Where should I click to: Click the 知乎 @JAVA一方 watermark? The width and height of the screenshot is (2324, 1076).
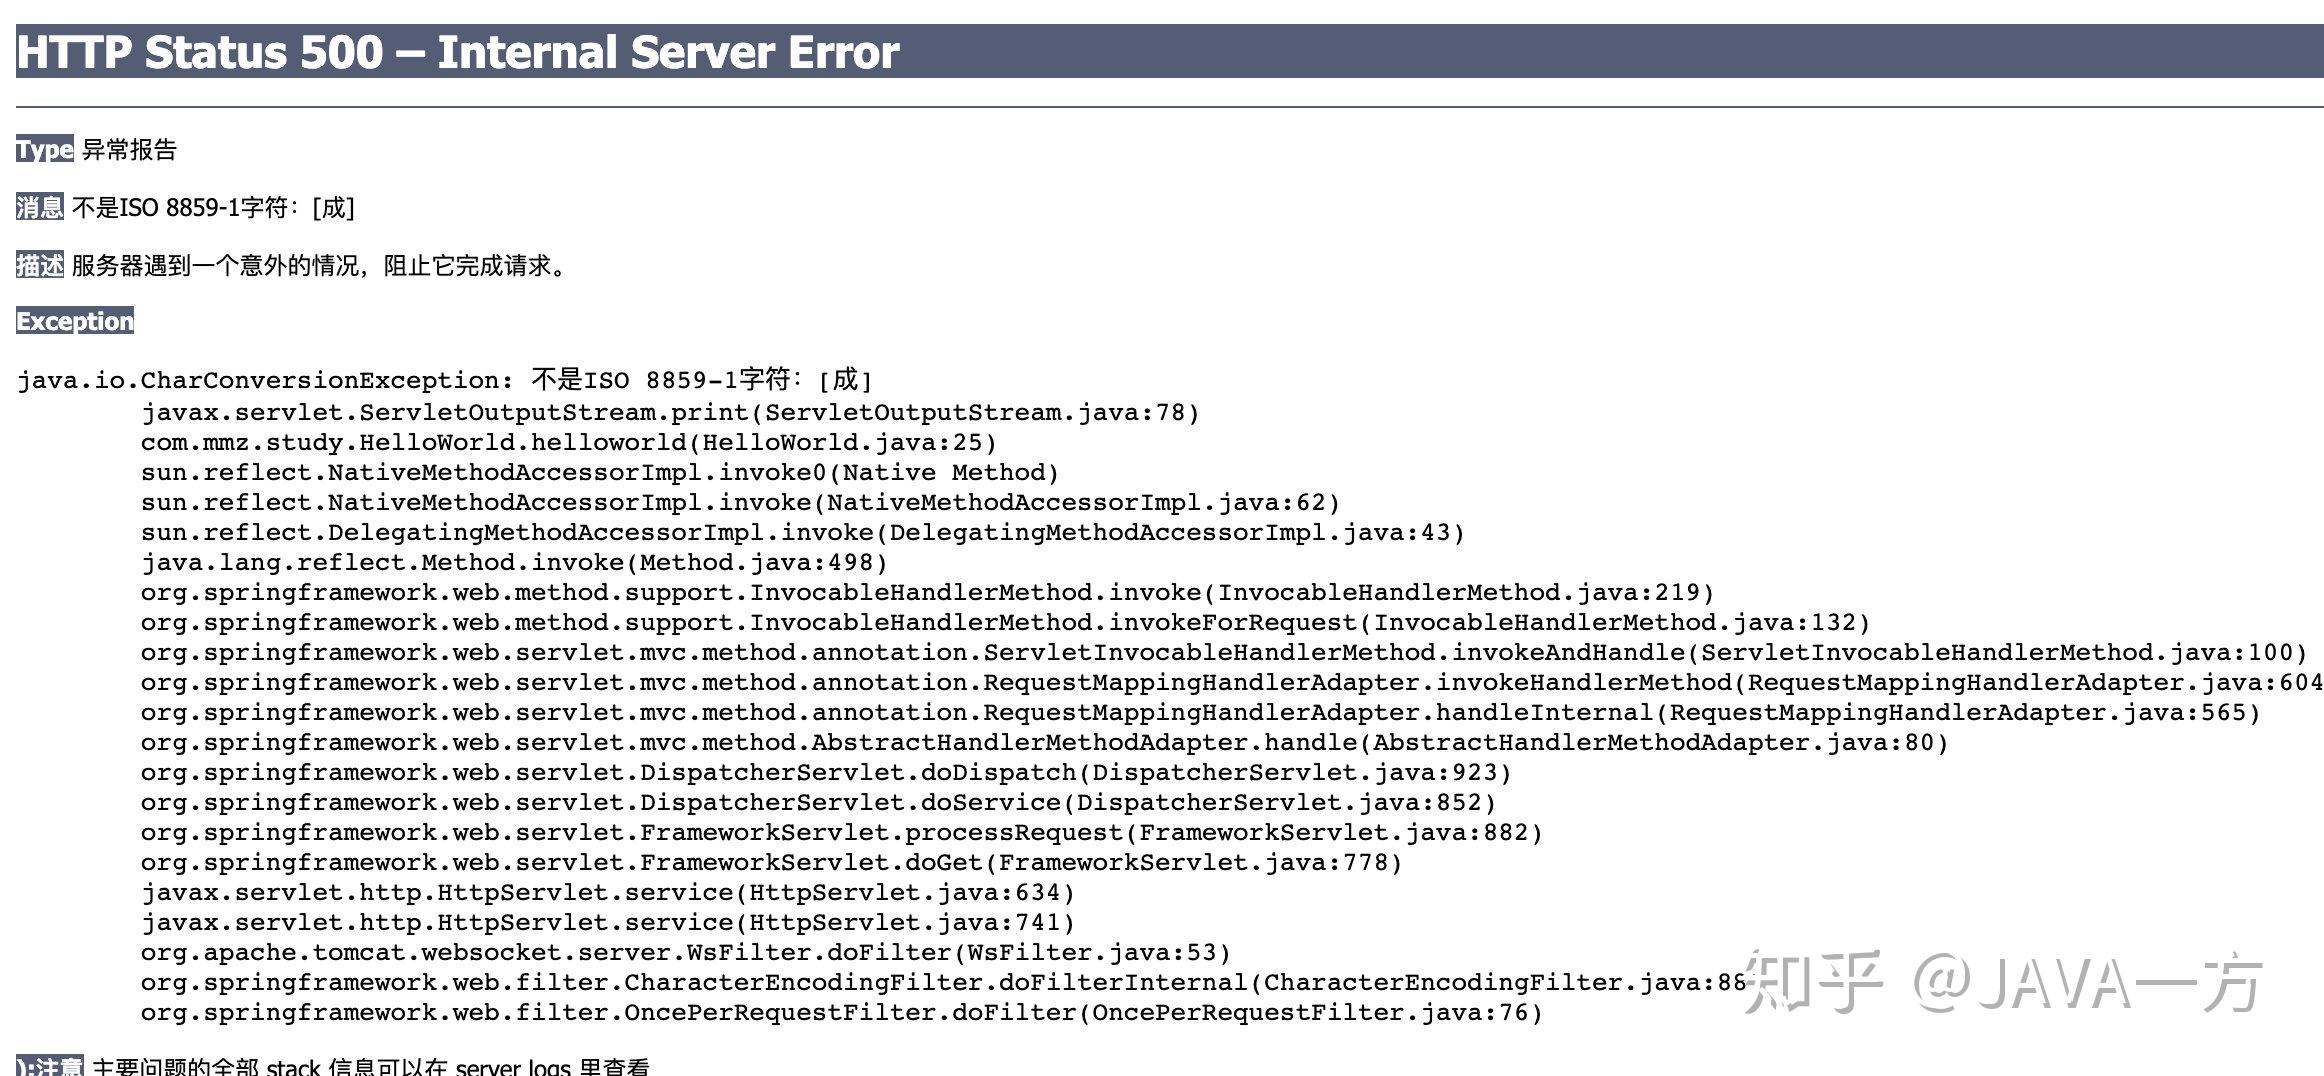click(x=2003, y=982)
